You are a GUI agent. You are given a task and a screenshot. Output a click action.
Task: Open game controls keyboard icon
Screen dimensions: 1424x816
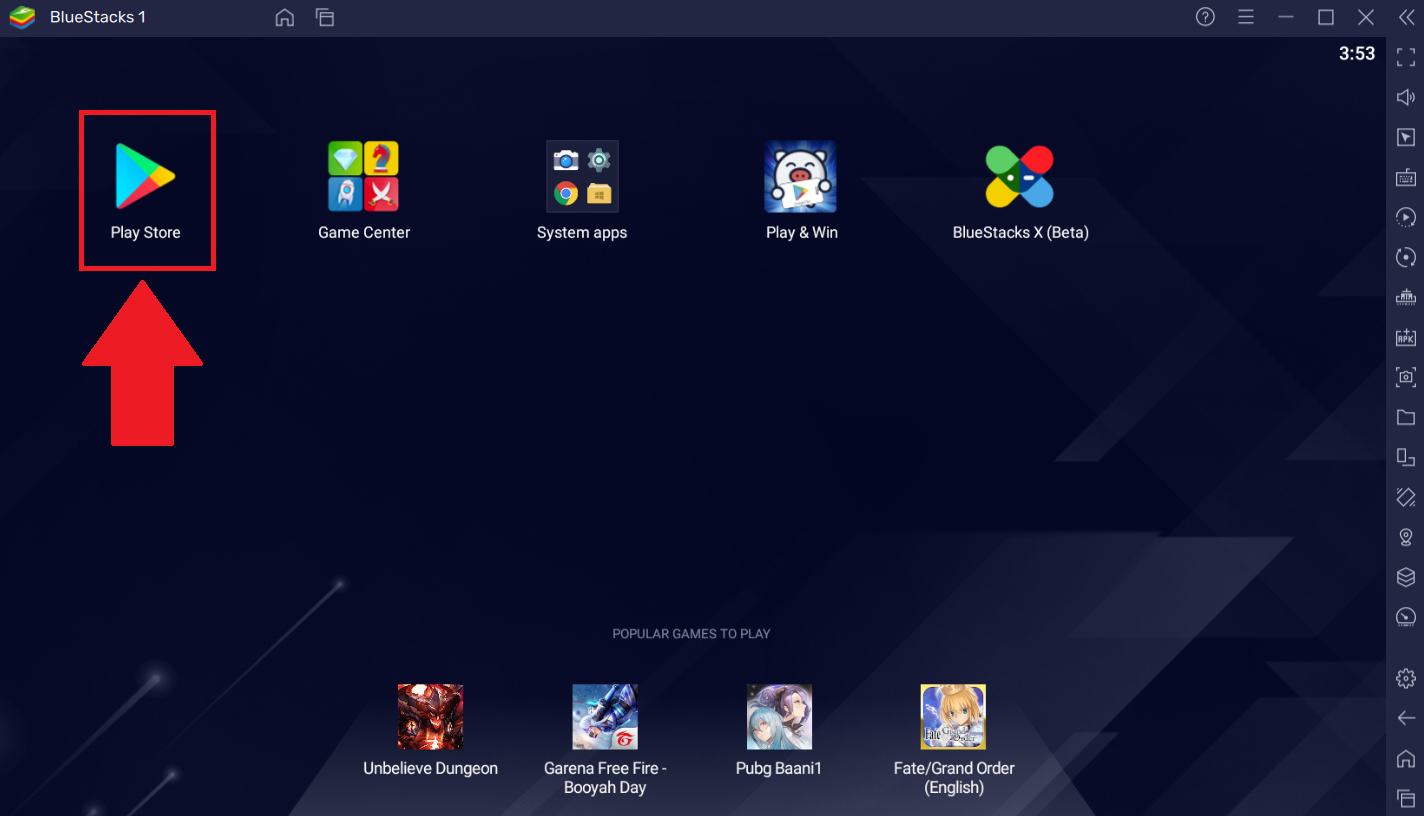coord(1406,177)
